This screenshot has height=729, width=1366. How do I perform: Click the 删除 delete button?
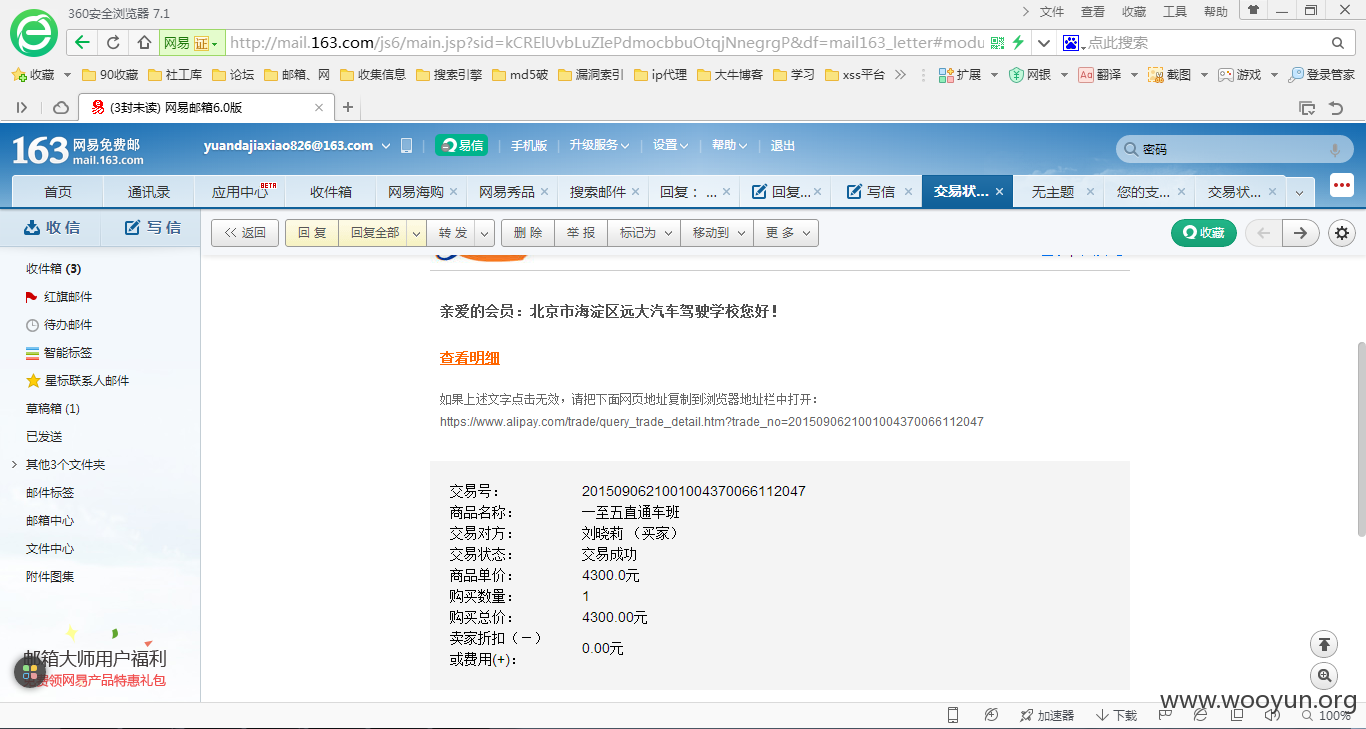click(528, 233)
